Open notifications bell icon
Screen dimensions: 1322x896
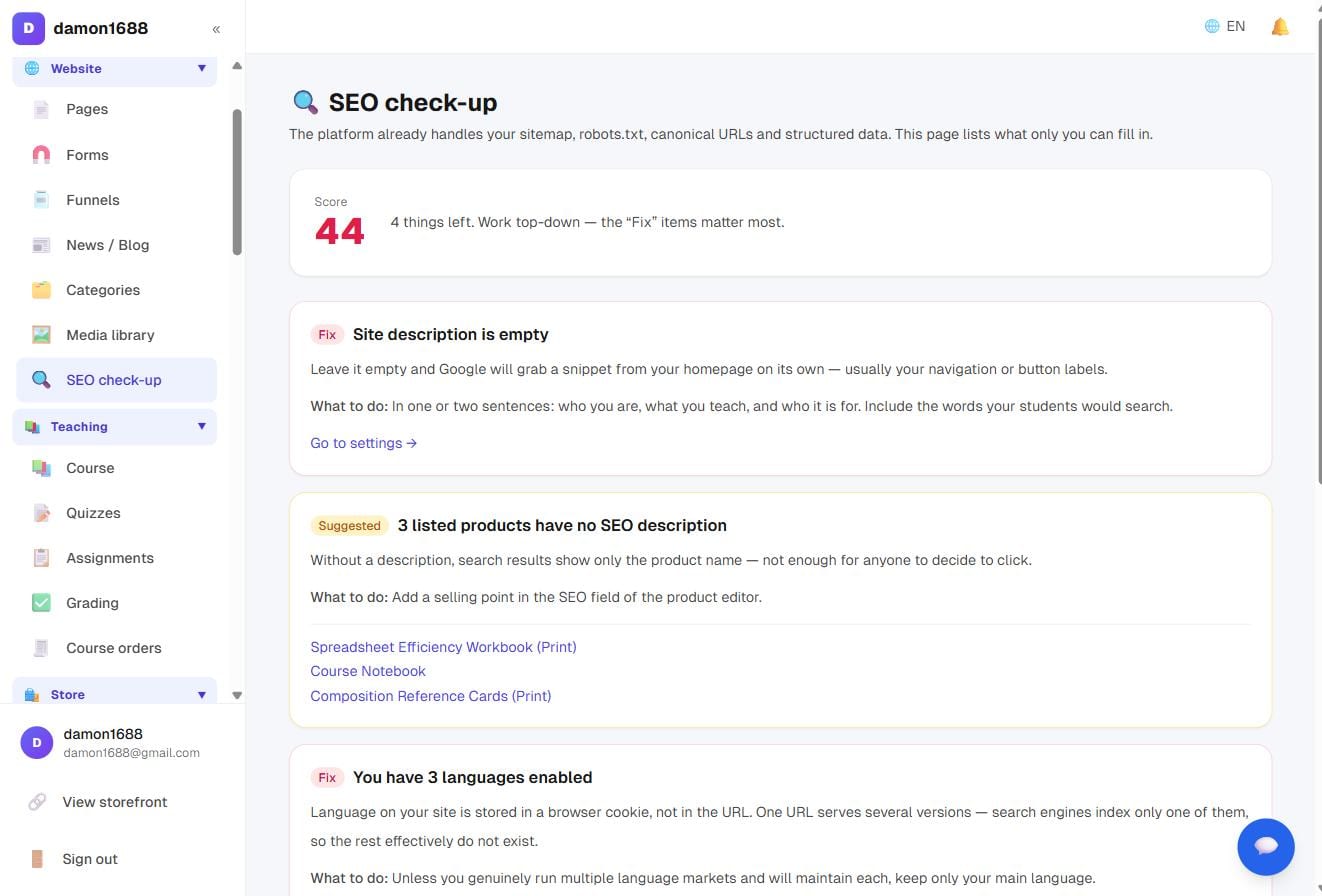(x=1280, y=27)
